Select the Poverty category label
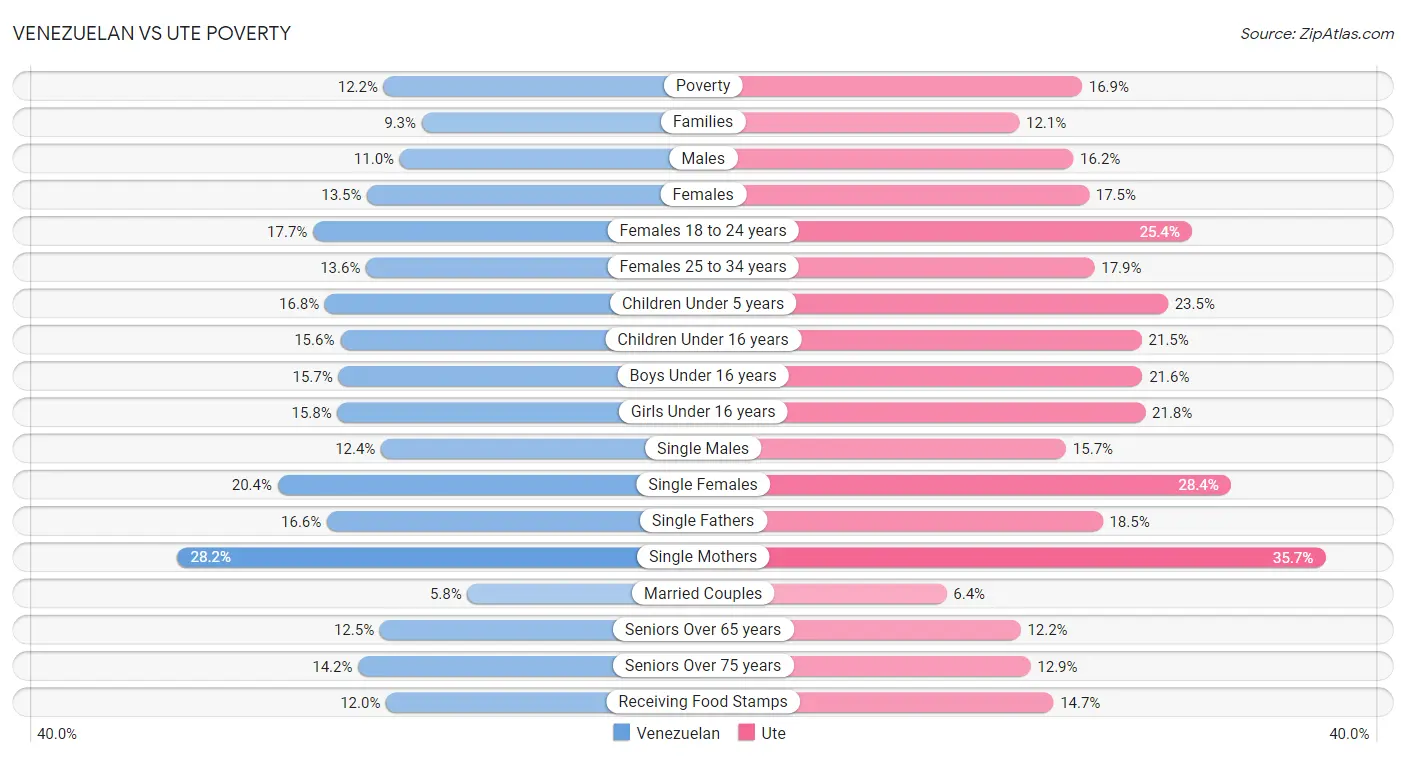 [703, 86]
